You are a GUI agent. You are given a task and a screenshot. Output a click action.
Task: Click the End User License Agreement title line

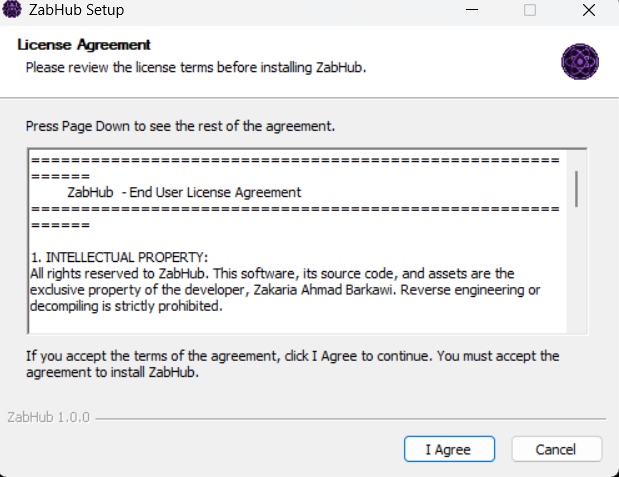[x=184, y=192]
